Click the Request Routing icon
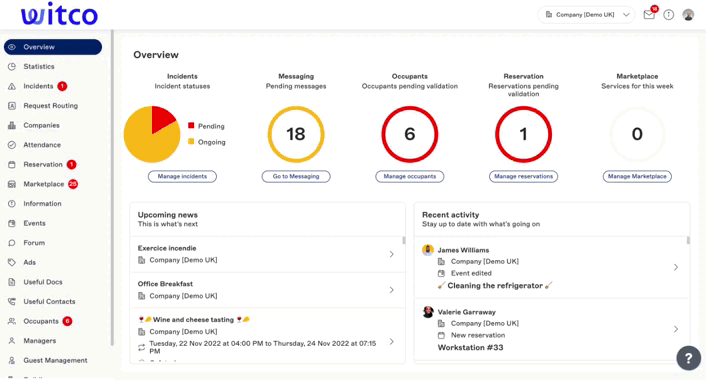Screen dimensions: 706x380 coord(12,106)
